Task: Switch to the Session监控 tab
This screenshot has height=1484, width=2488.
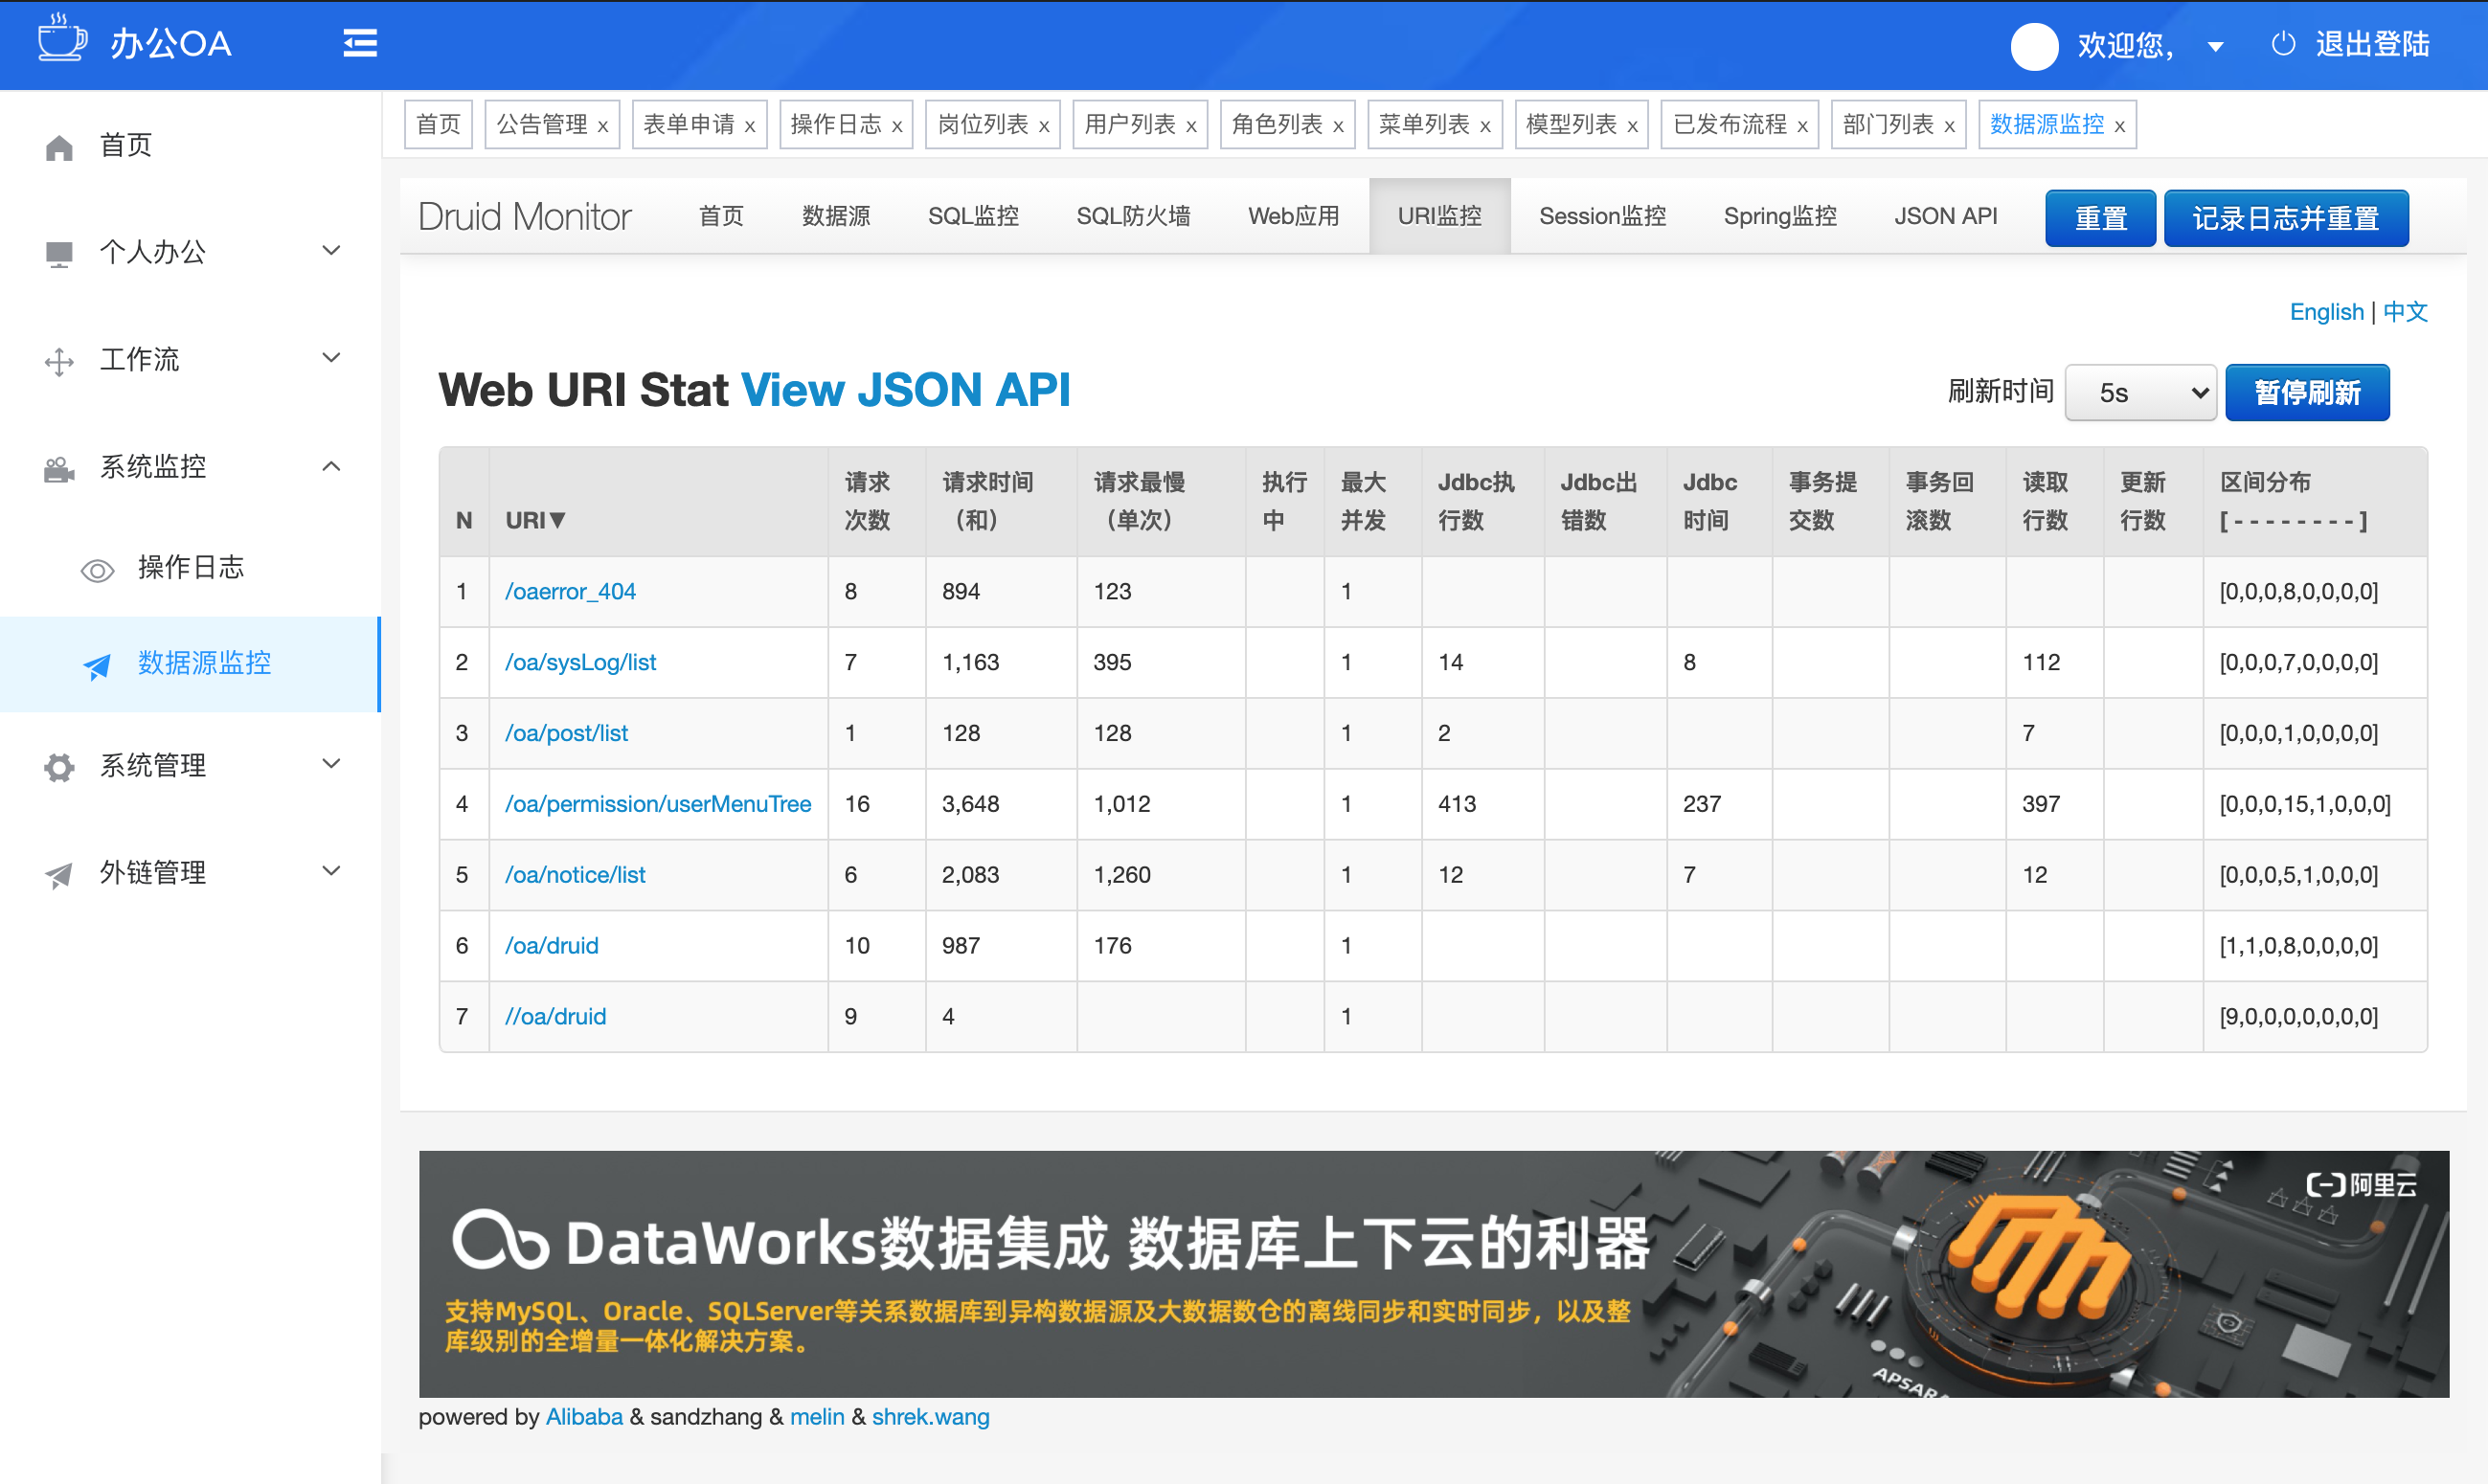Action: pos(1599,215)
